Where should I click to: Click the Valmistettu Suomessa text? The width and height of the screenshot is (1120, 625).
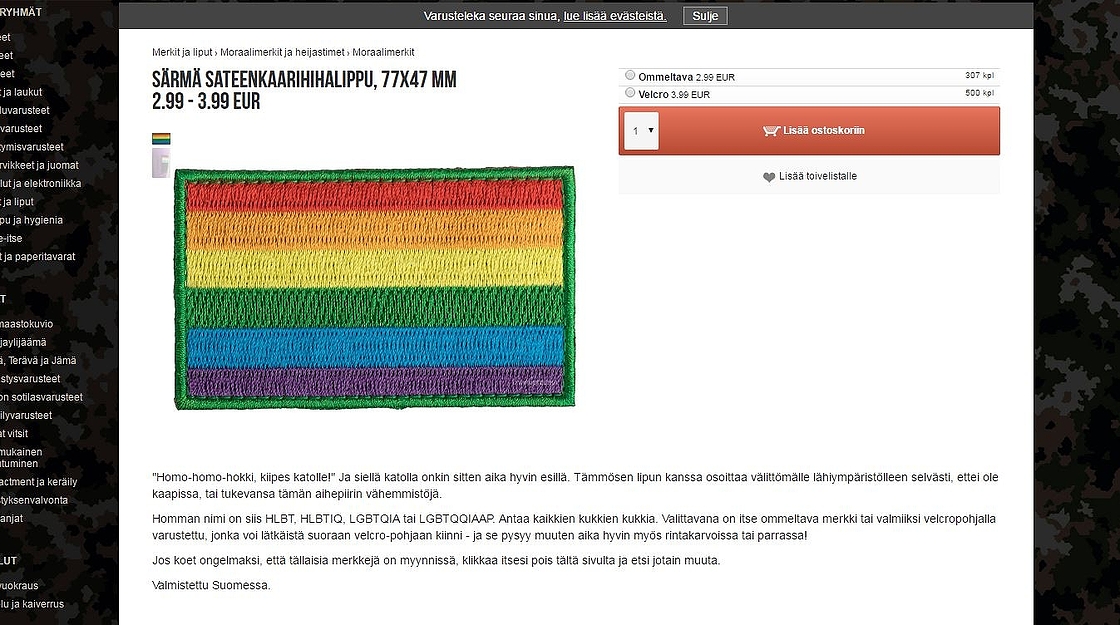tap(211, 585)
